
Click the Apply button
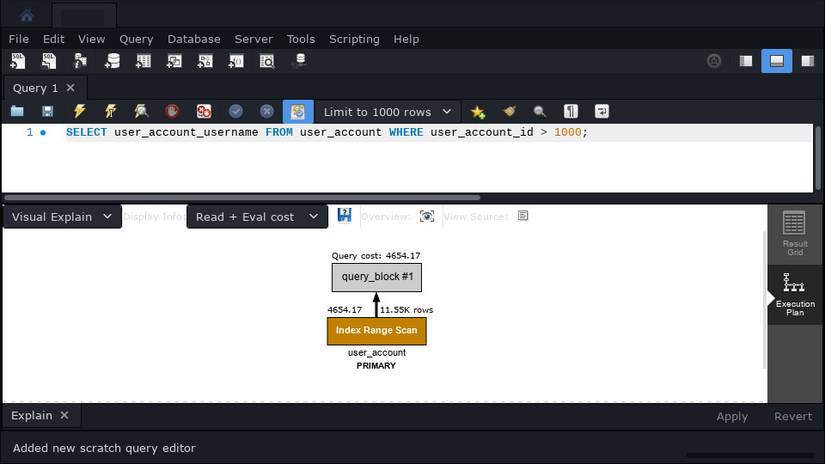732,416
